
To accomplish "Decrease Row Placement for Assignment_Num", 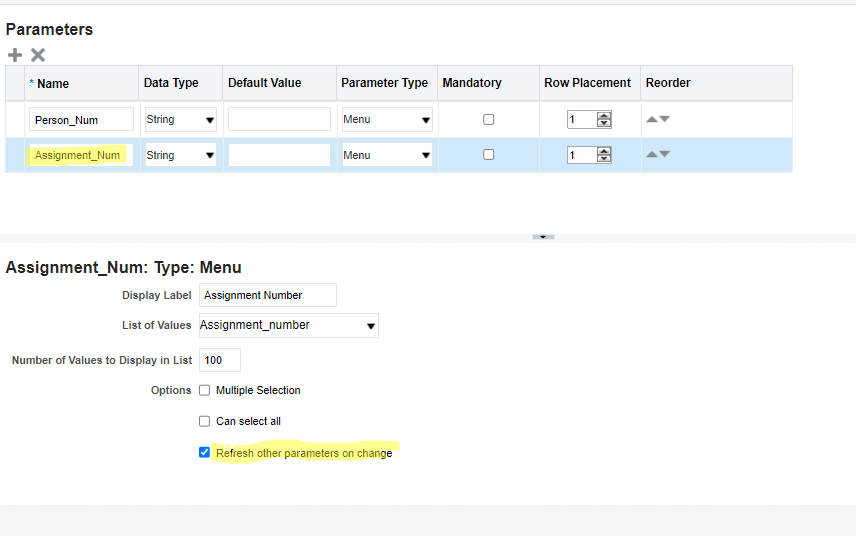I will click(604, 159).
